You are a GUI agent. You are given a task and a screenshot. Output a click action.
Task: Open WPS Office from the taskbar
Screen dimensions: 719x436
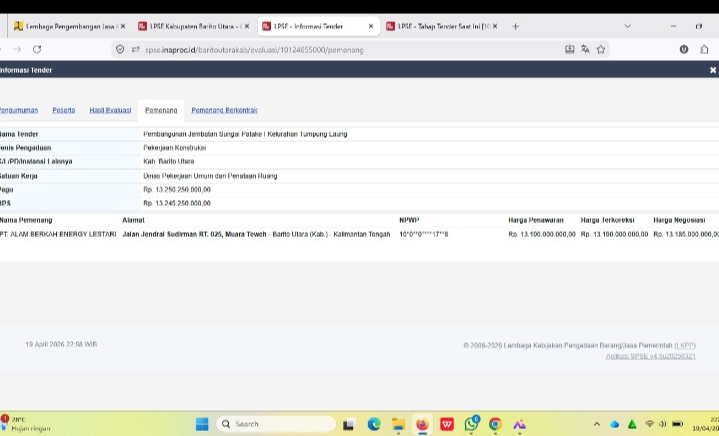tap(447, 424)
